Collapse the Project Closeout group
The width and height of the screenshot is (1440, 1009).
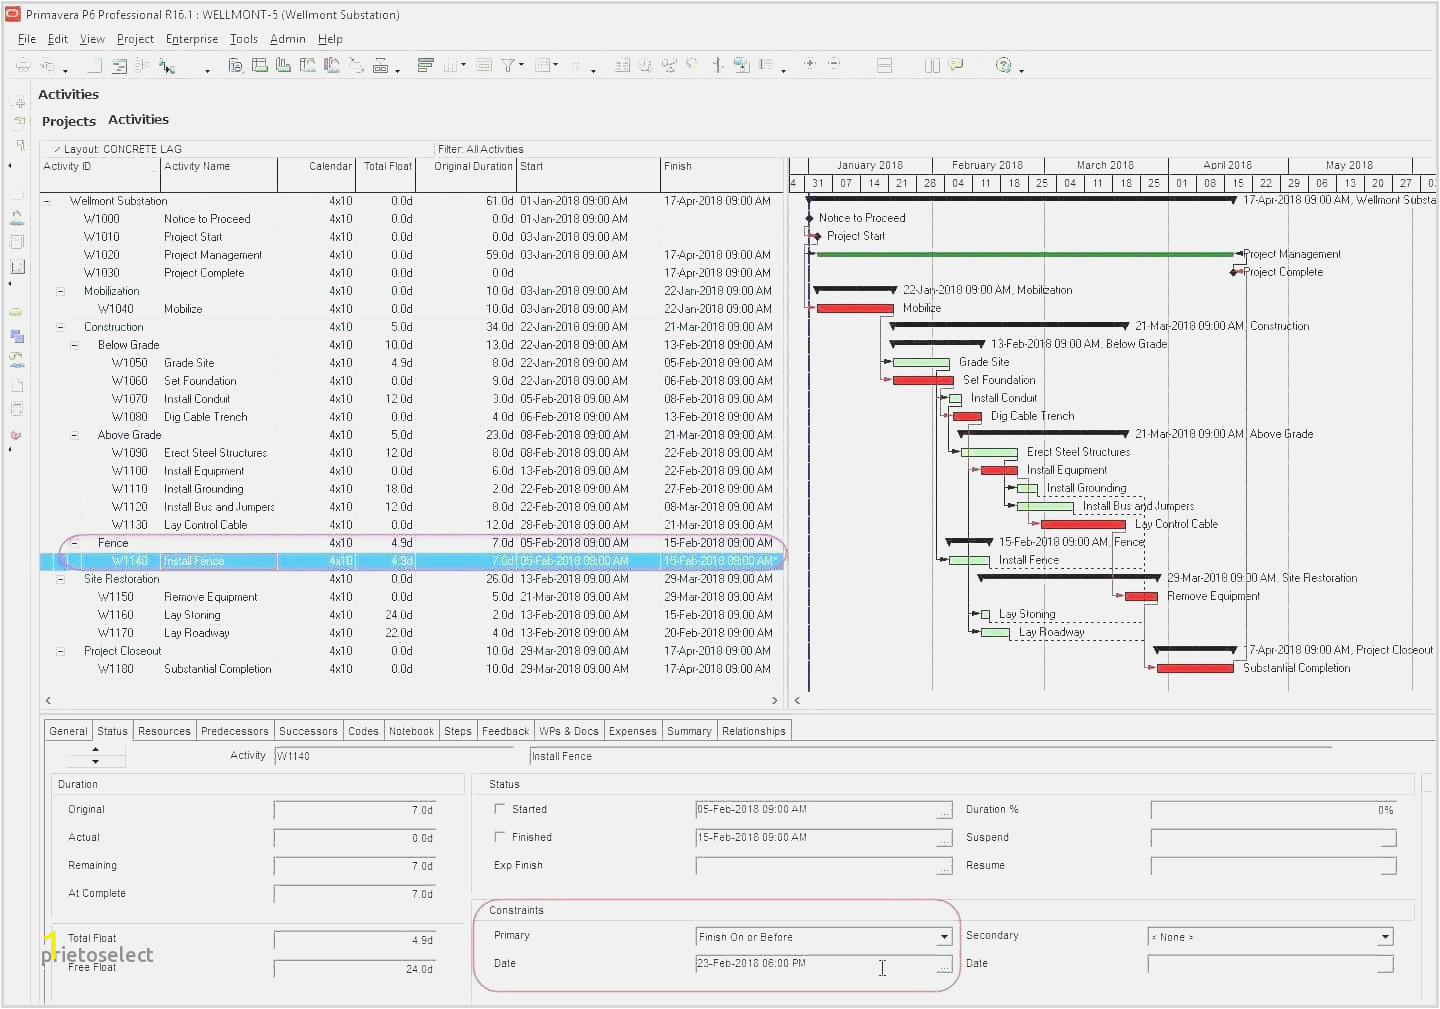tap(60, 651)
